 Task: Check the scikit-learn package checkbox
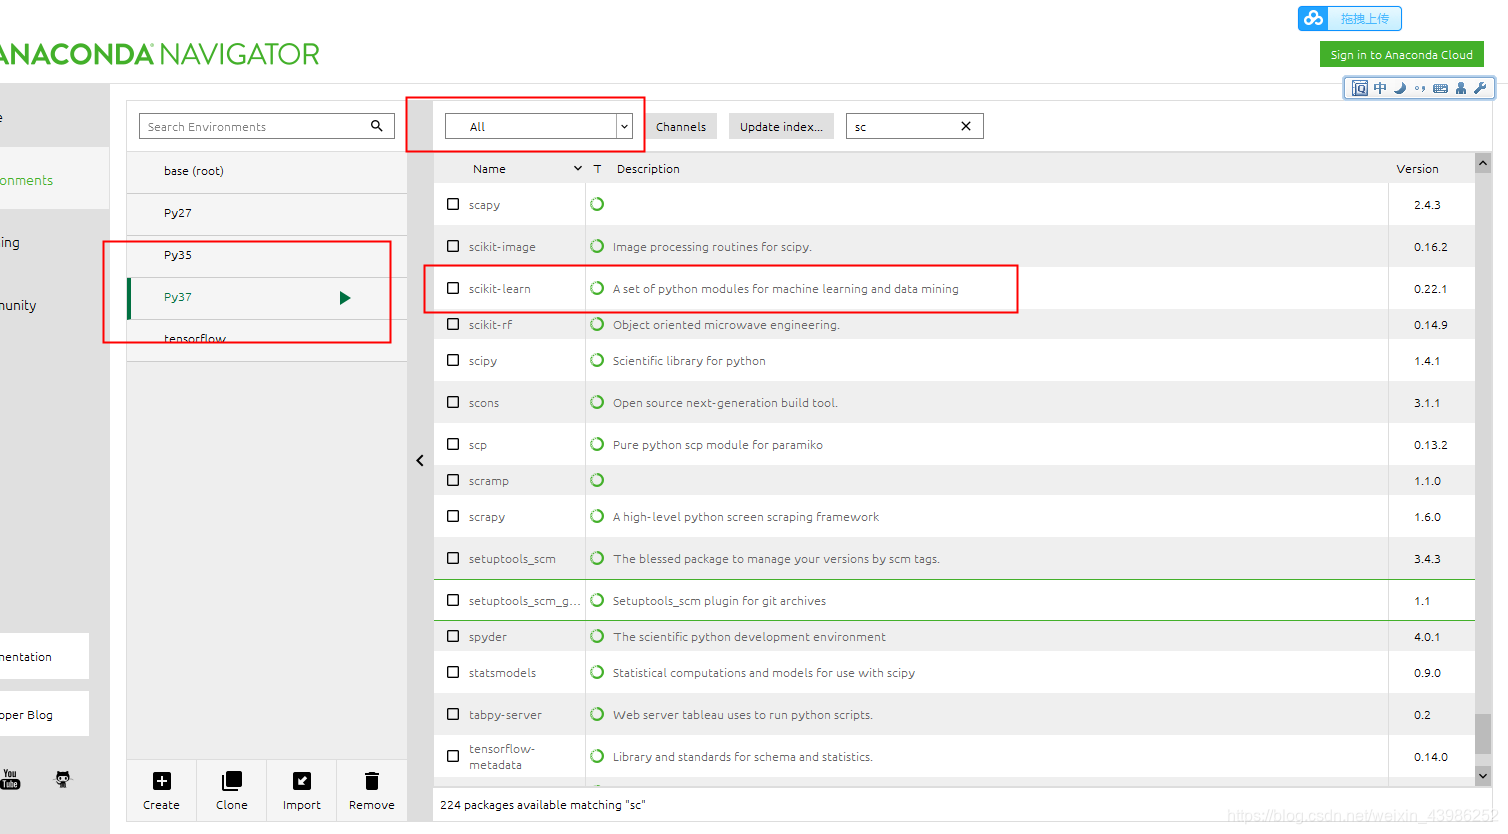click(x=453, y=288)
